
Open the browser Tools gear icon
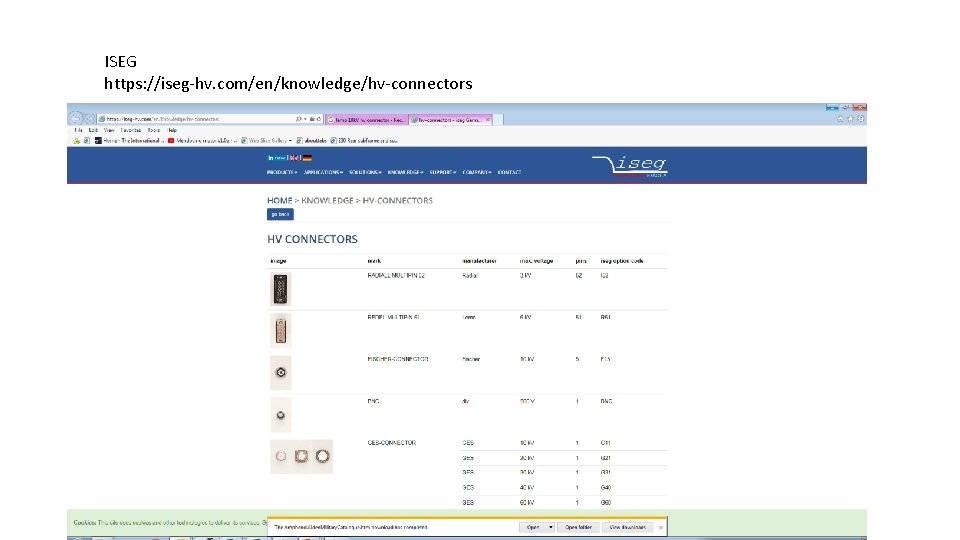pyautogui.click(x=860, y=119)
